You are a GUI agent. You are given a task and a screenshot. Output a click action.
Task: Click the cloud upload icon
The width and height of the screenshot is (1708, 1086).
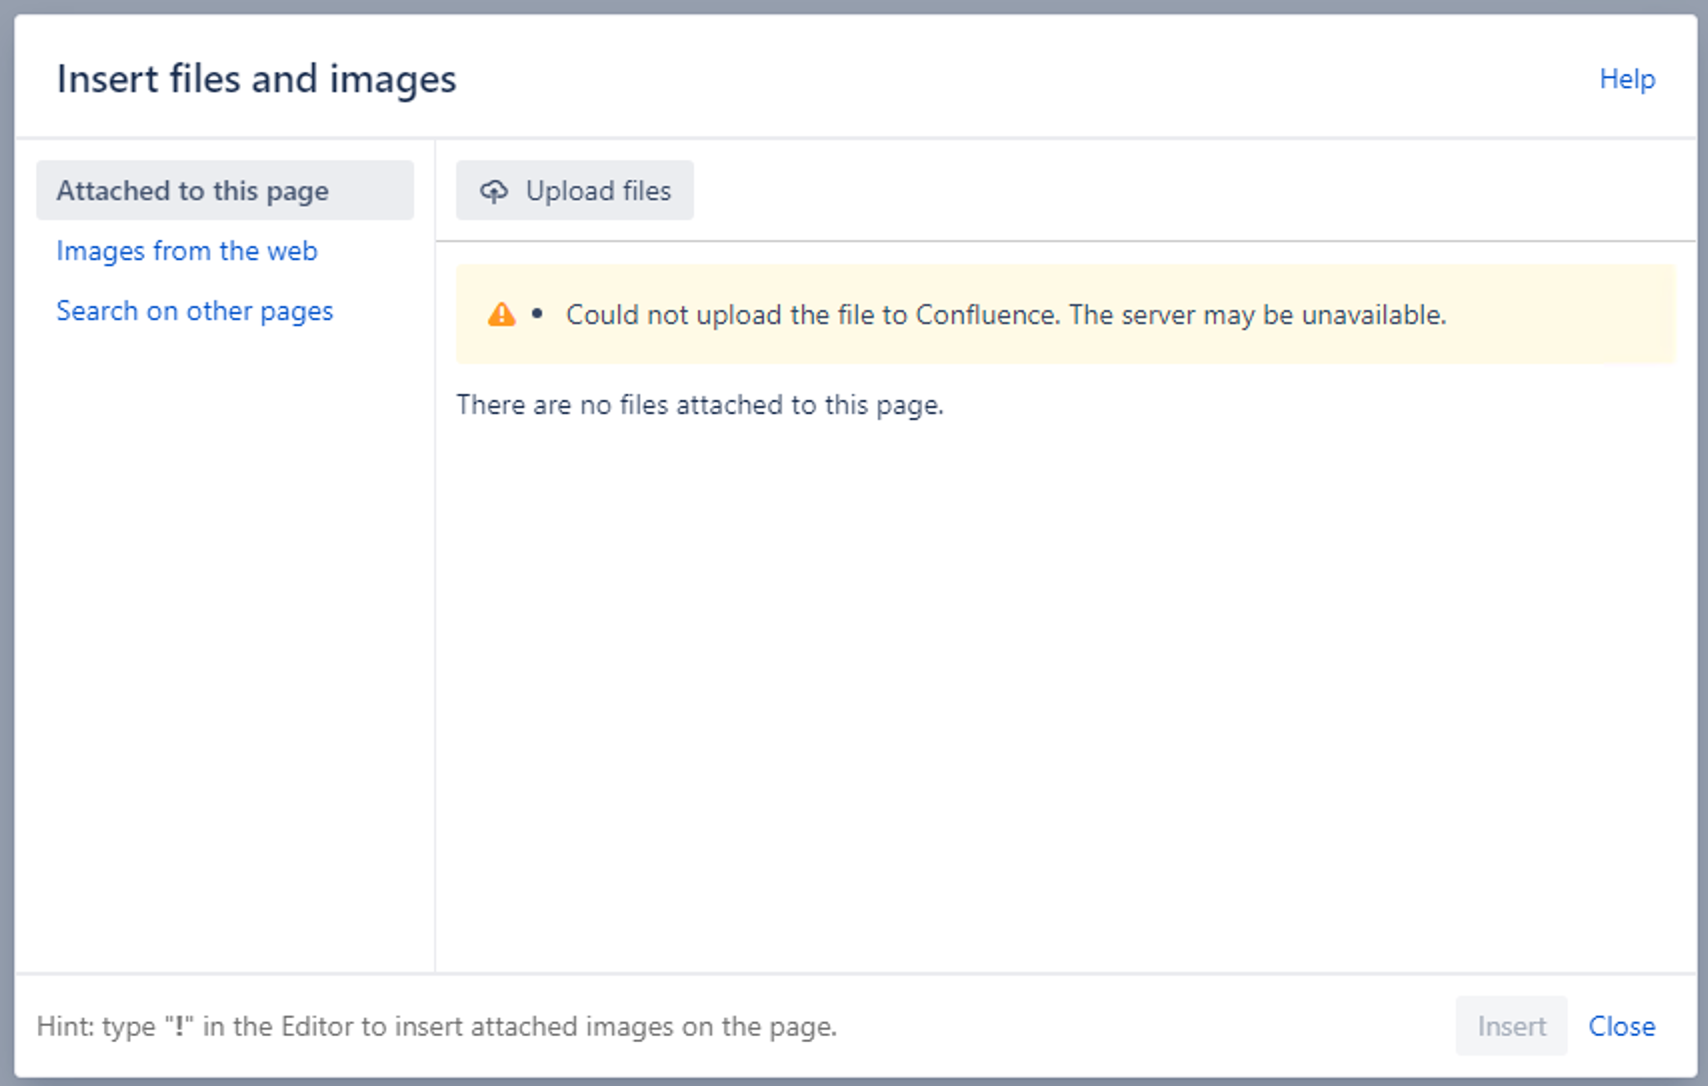(494, 191)
